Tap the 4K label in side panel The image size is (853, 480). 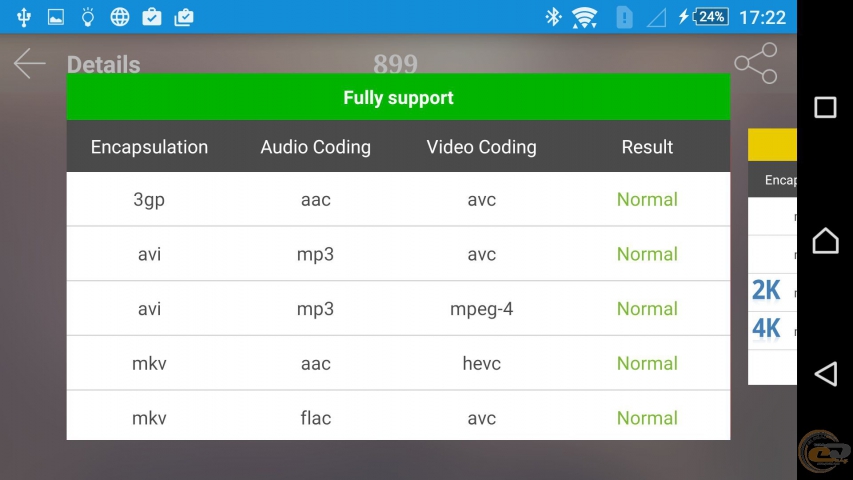[766, 329]
